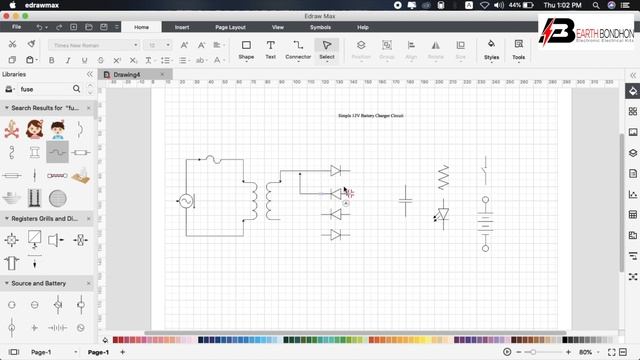Select the skull and crossbones symbol
The width and height of the screenshot is (640, 360).
click(x=11, y=129)
